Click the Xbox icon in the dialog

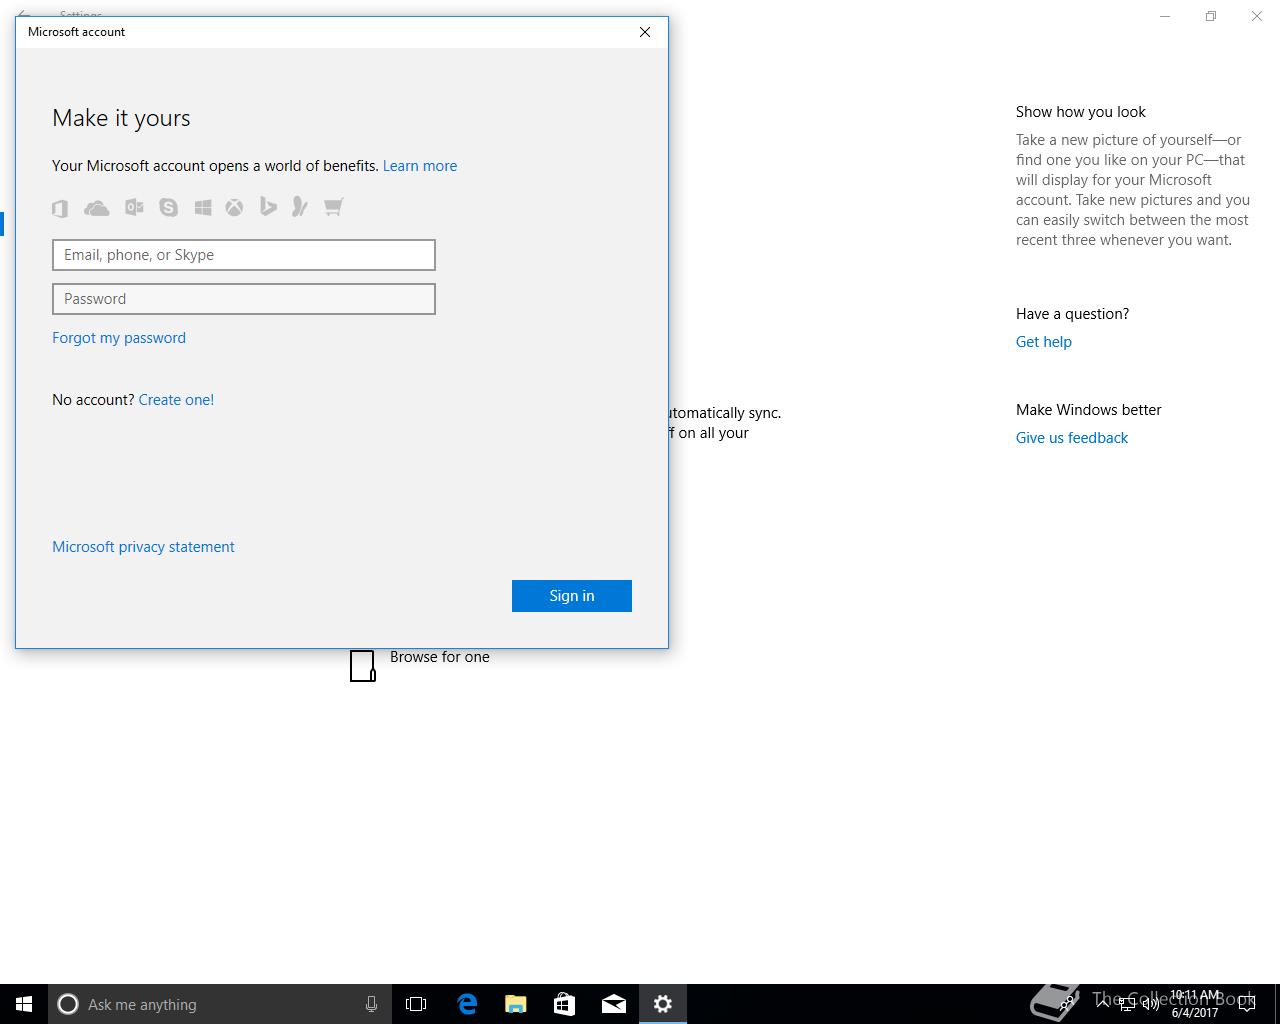pyautogui.click(x=234, y=207)
